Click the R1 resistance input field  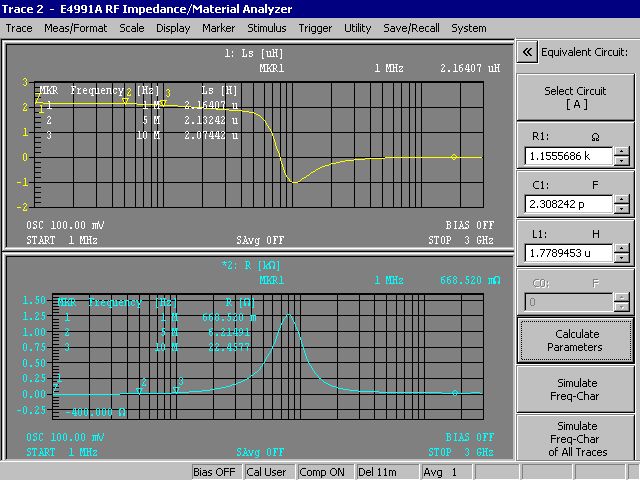coord(568,157)
